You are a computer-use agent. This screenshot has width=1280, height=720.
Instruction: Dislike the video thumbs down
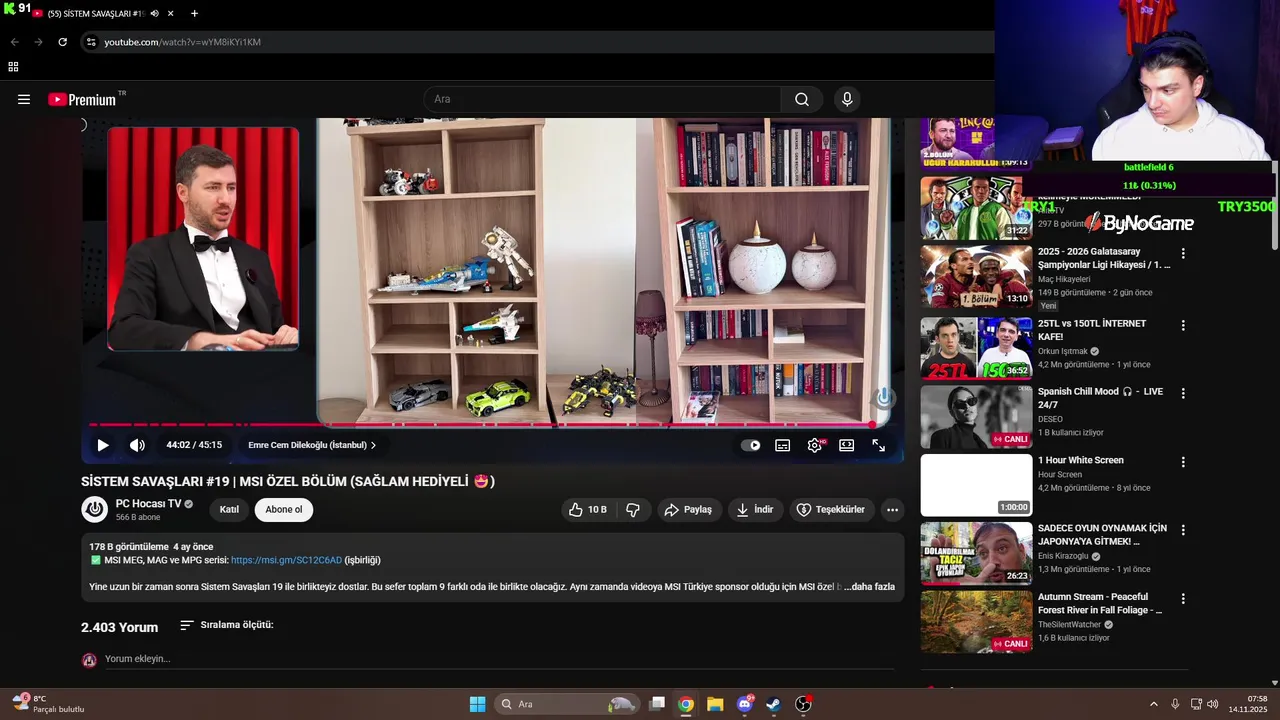[633, 509]
